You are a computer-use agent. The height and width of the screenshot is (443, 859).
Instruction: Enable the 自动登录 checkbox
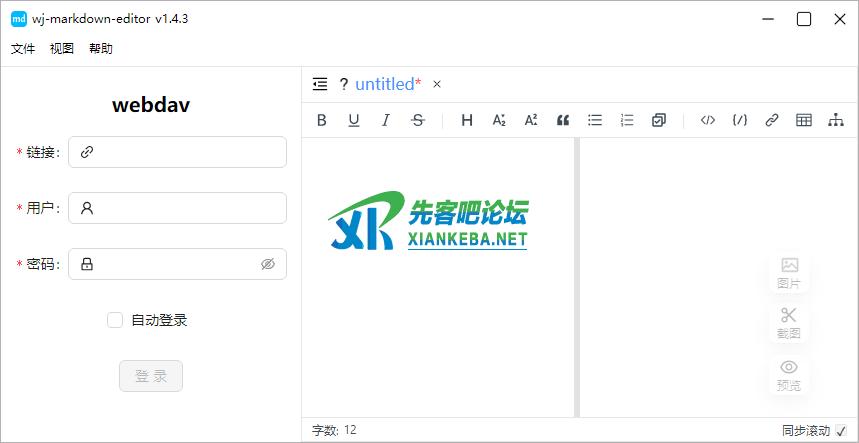(115, 320)
